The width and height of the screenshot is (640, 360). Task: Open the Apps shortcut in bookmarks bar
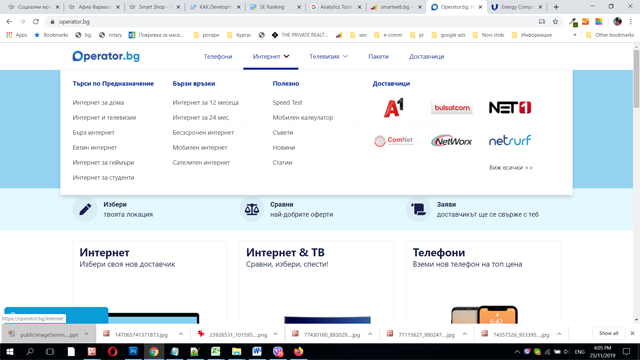16,35
